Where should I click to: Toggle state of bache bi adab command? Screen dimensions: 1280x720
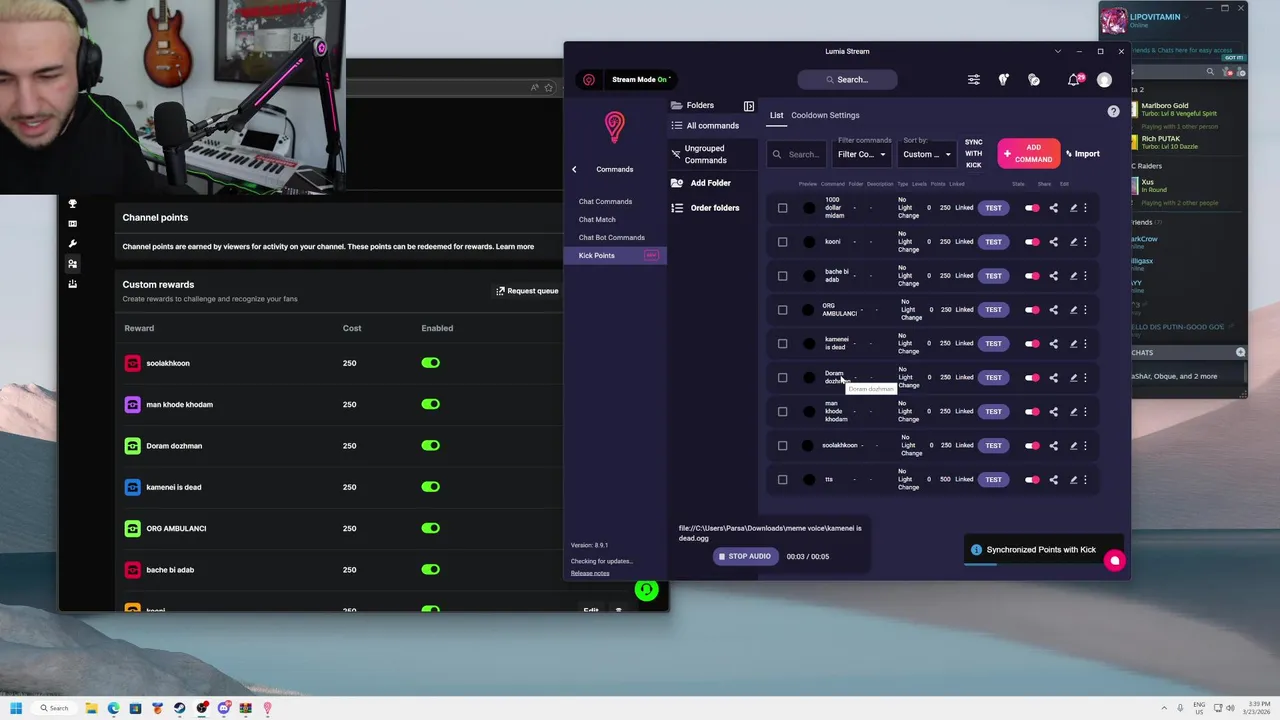tap(1032, 276)
